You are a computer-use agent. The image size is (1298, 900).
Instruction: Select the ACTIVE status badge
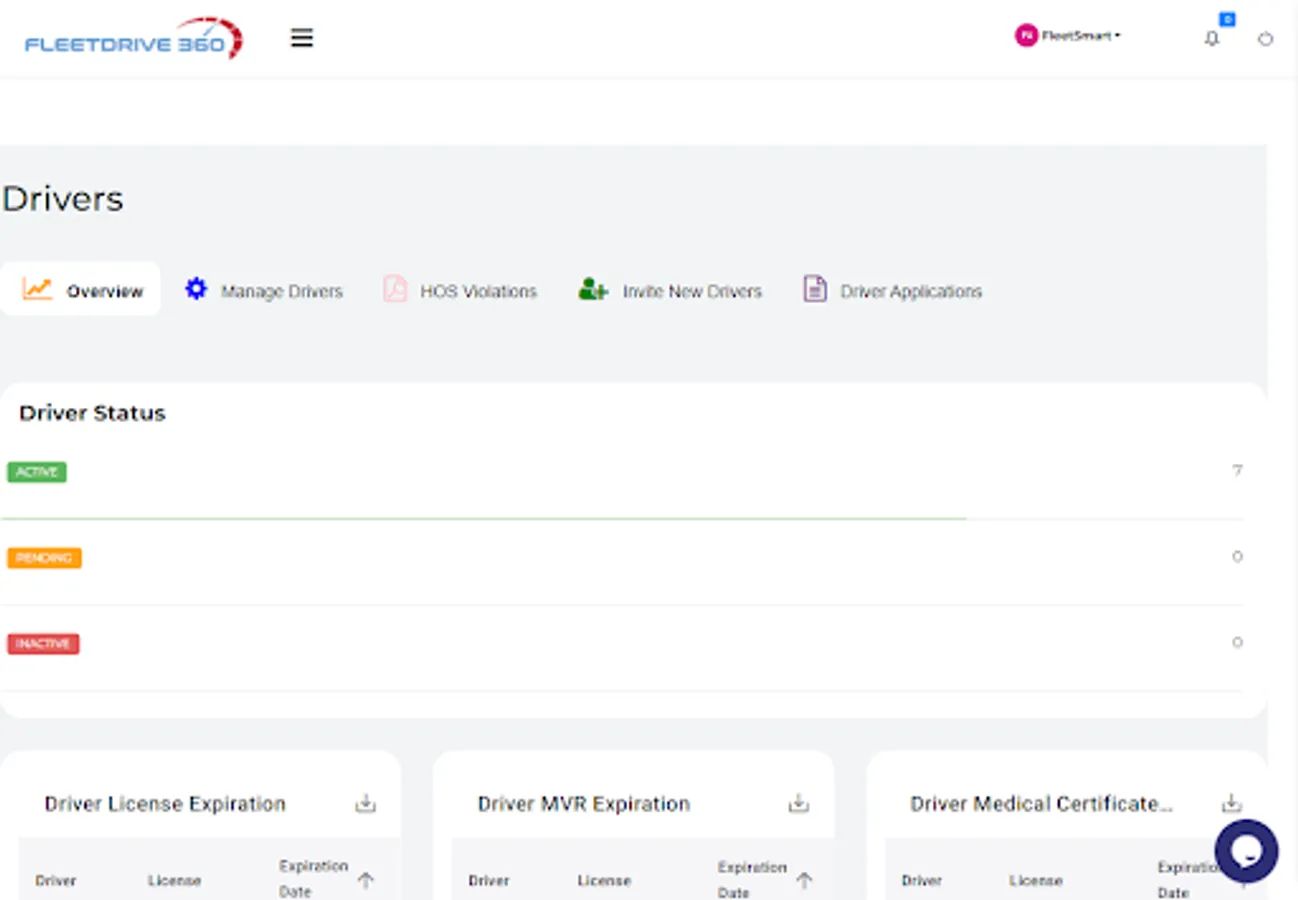(36, 471)
